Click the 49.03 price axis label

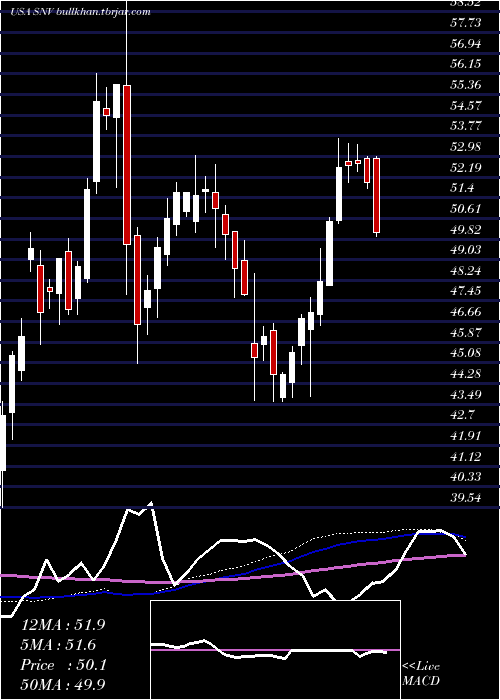pos(465,250)
